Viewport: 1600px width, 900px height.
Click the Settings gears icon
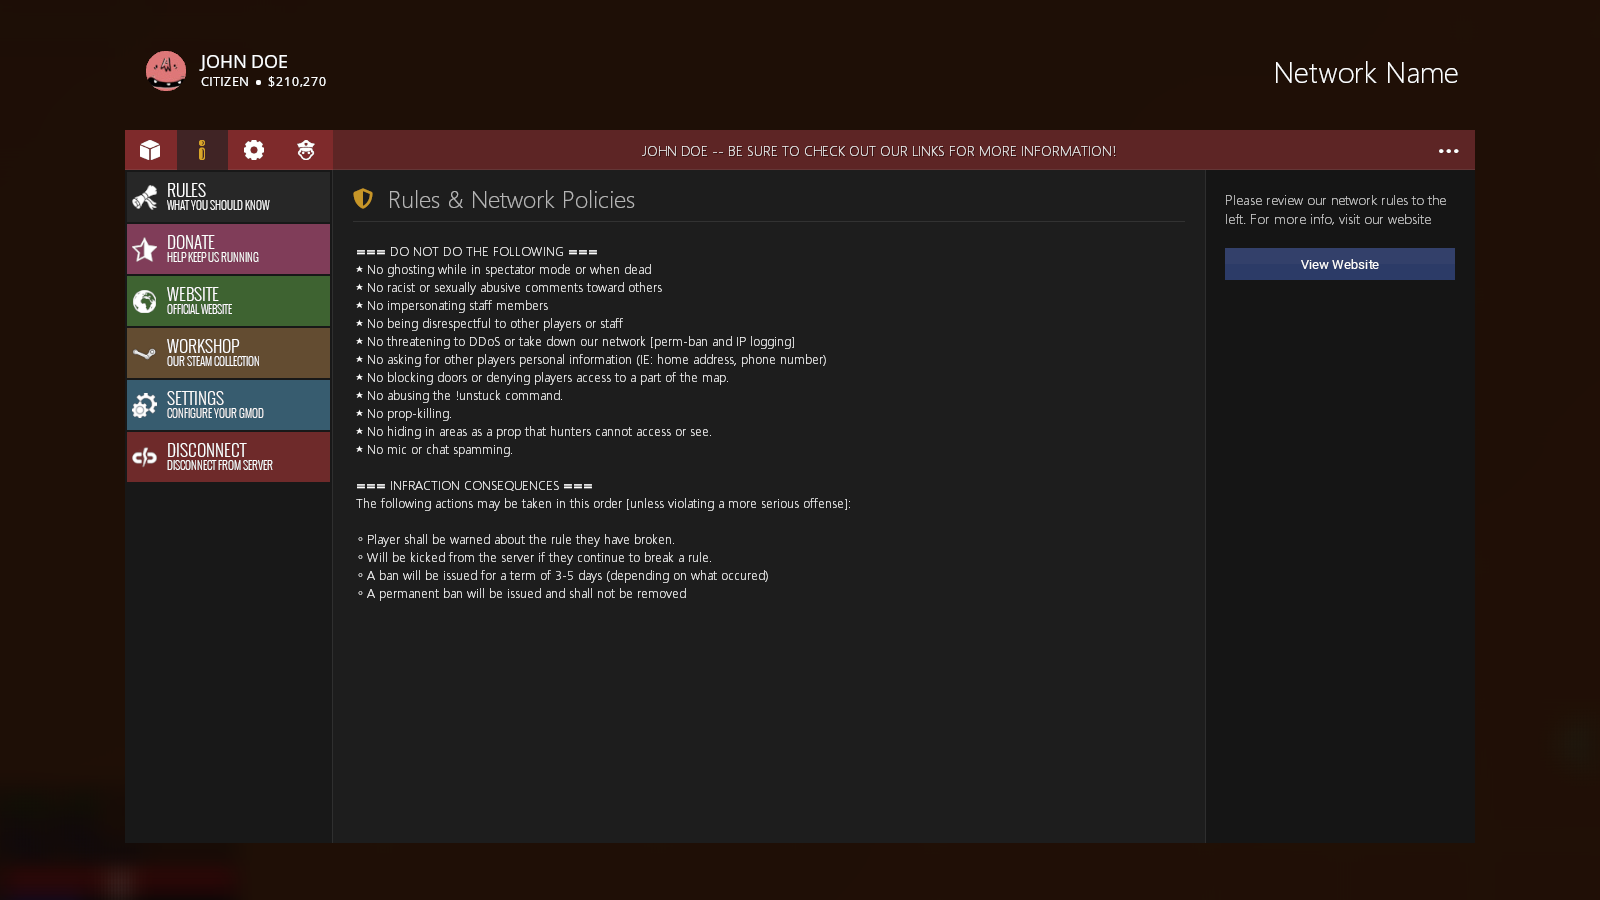[x=145, y=405]
